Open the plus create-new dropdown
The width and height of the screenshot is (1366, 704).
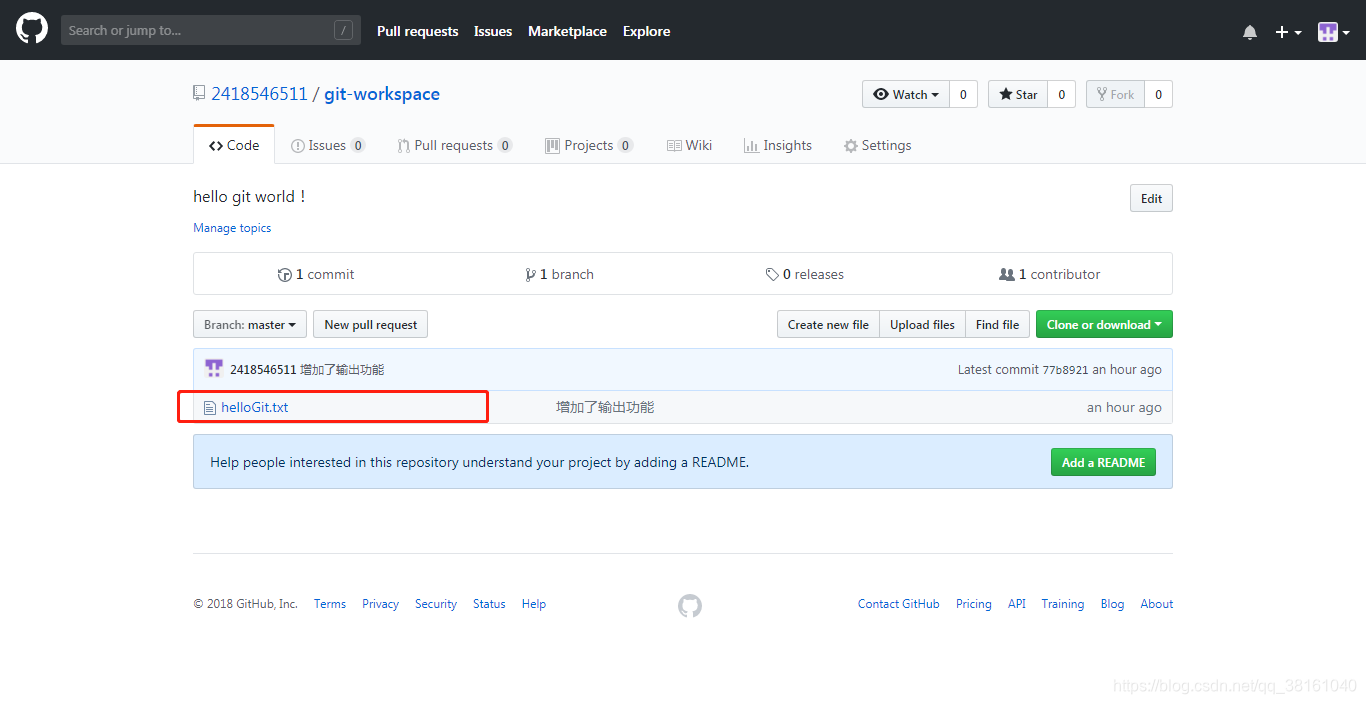coord(1288,32)
